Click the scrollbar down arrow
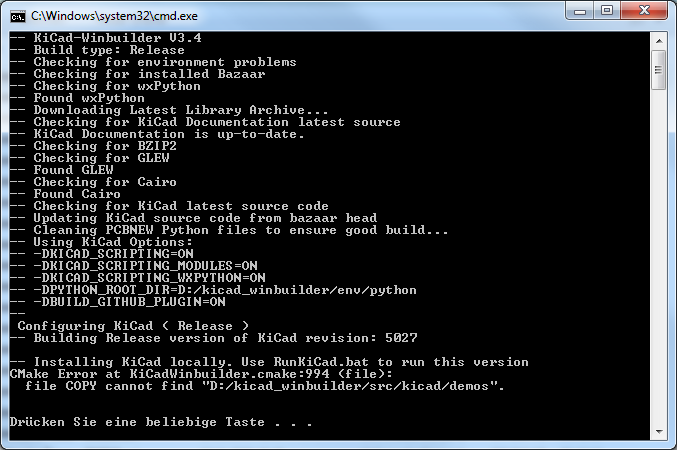 [659, 431]
